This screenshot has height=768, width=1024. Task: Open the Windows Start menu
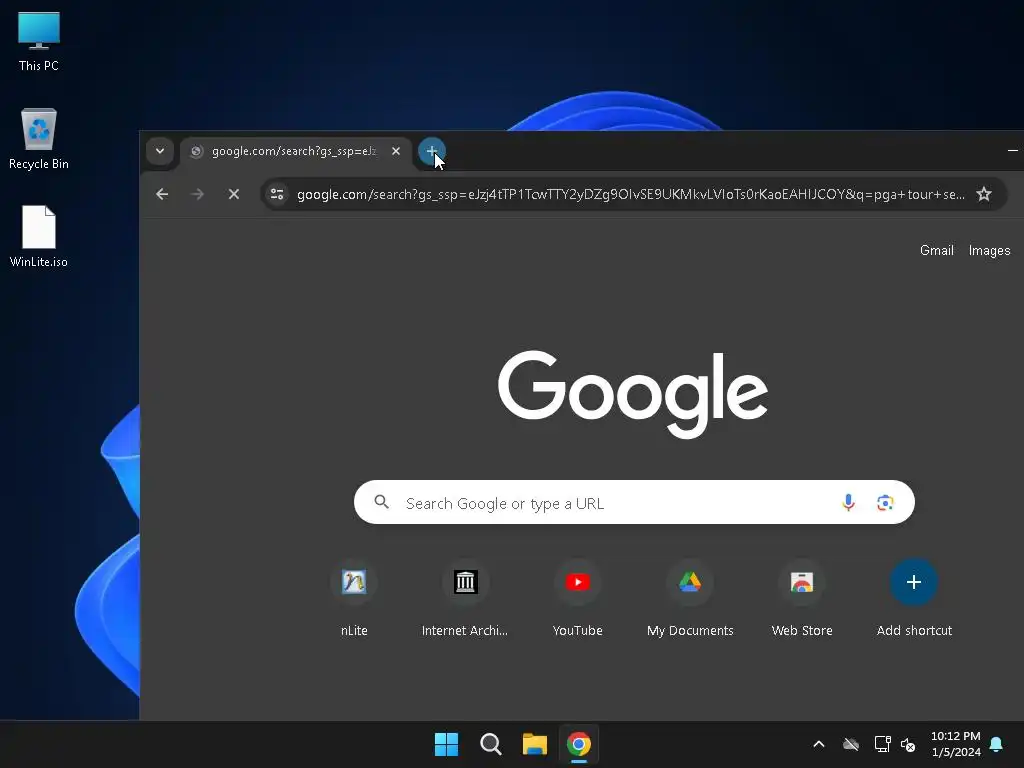coord(447,744)
